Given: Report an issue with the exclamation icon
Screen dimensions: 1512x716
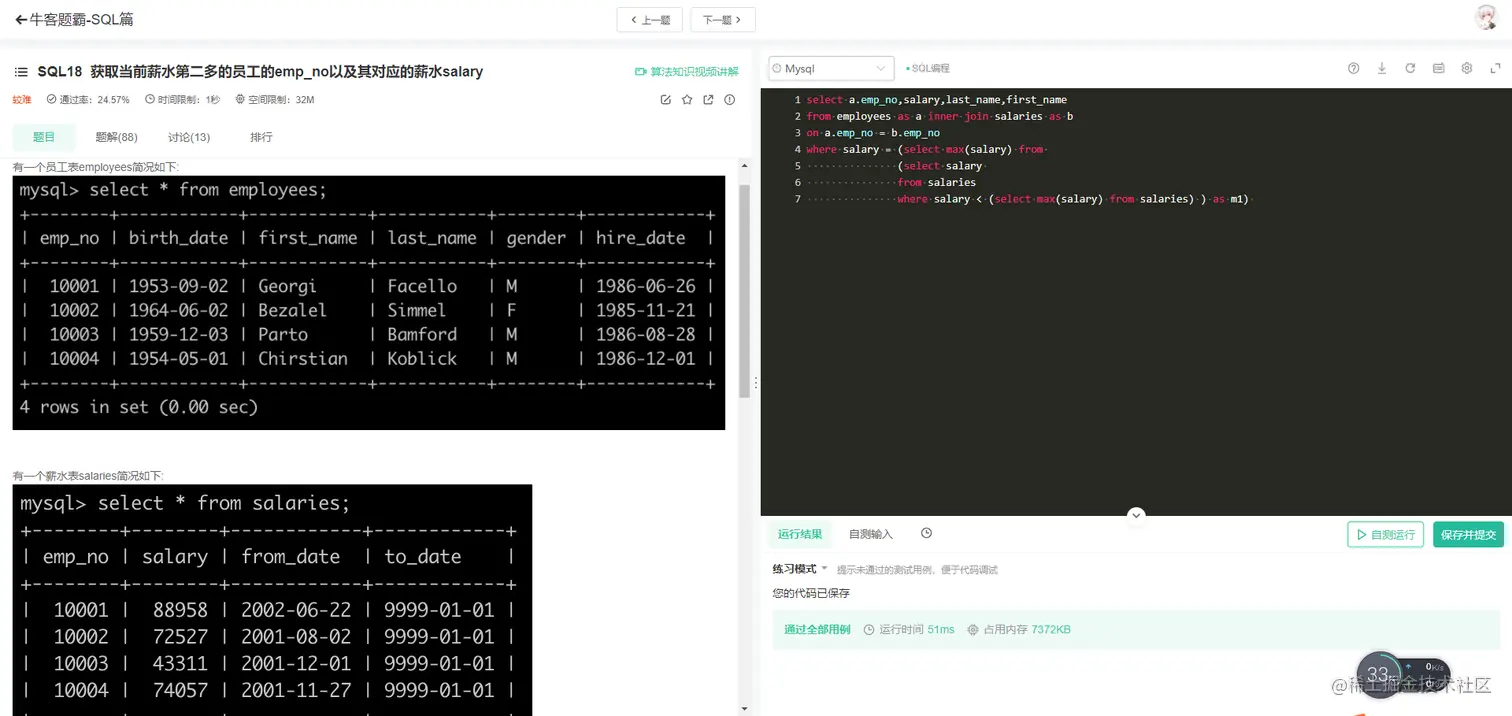Looking at the screenshot, I should tap(730, 100).
